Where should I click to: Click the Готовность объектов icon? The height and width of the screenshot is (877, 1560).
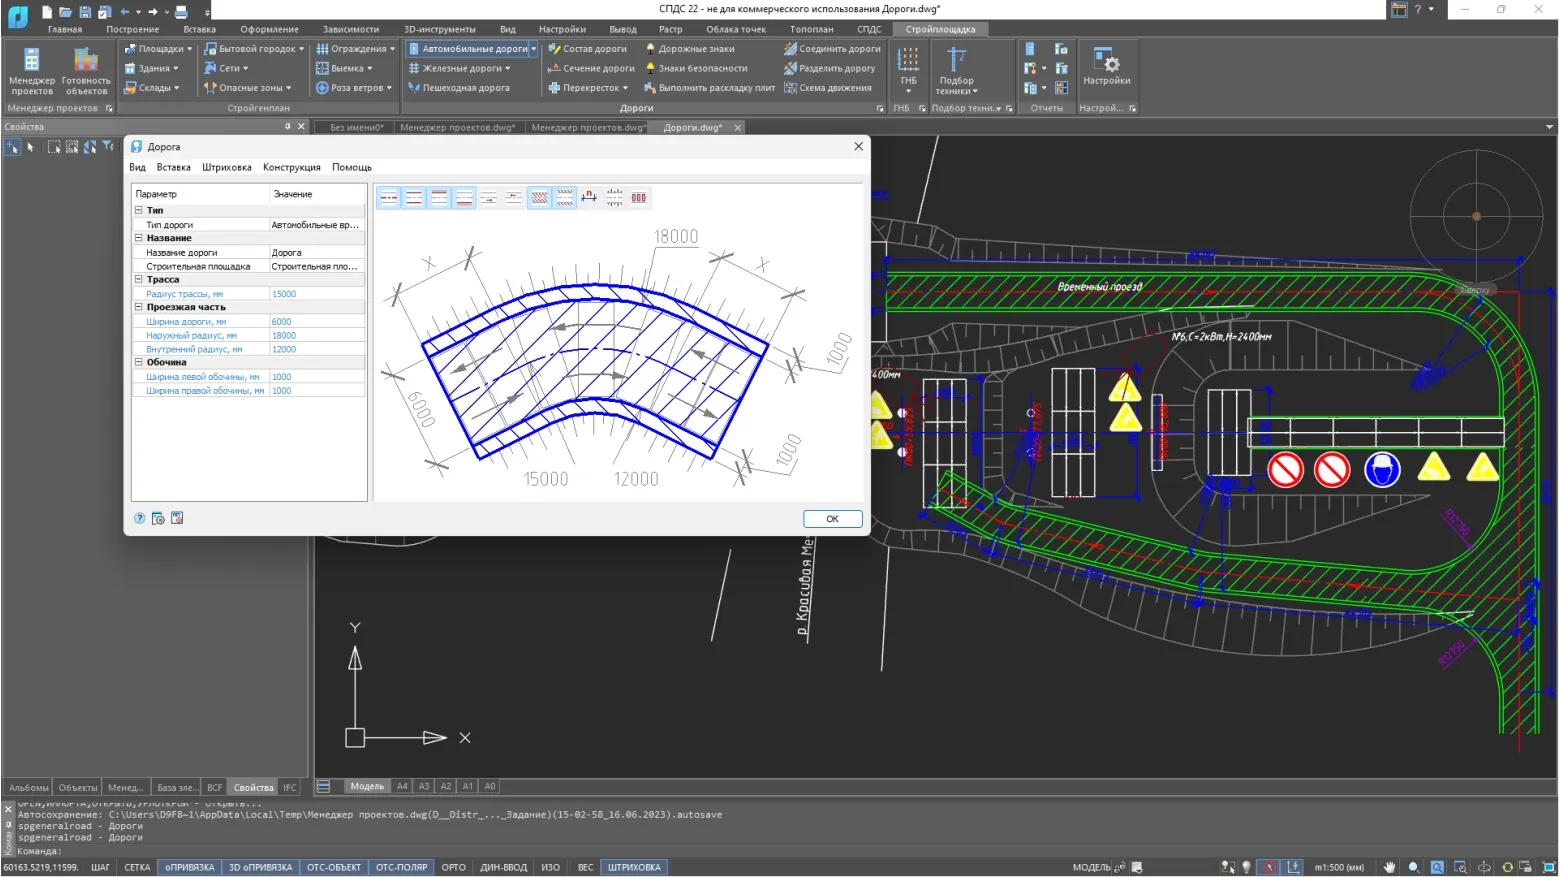pos(86,70)
